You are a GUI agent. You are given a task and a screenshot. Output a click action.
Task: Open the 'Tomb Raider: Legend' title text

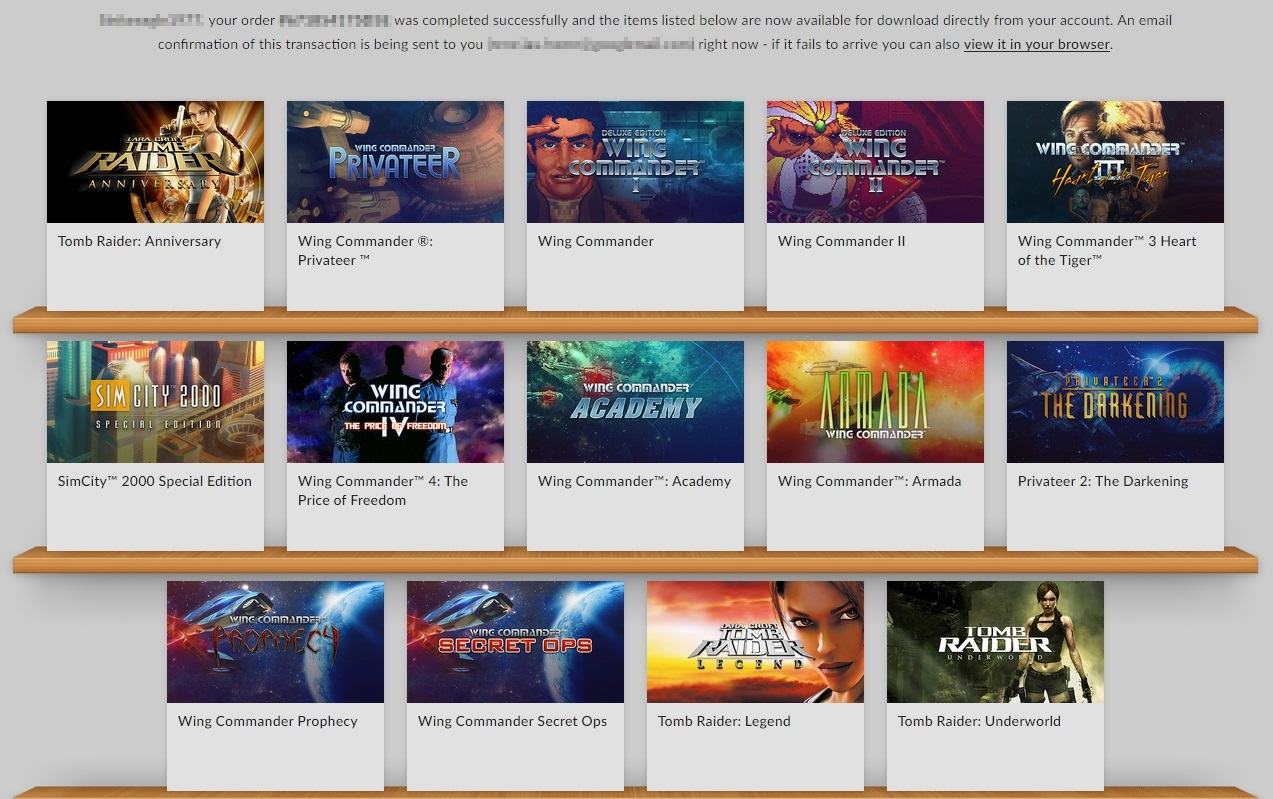[724, 721]
